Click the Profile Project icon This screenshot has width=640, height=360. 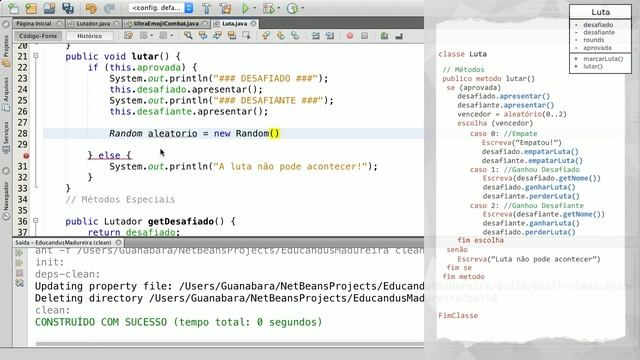(292, 8)
